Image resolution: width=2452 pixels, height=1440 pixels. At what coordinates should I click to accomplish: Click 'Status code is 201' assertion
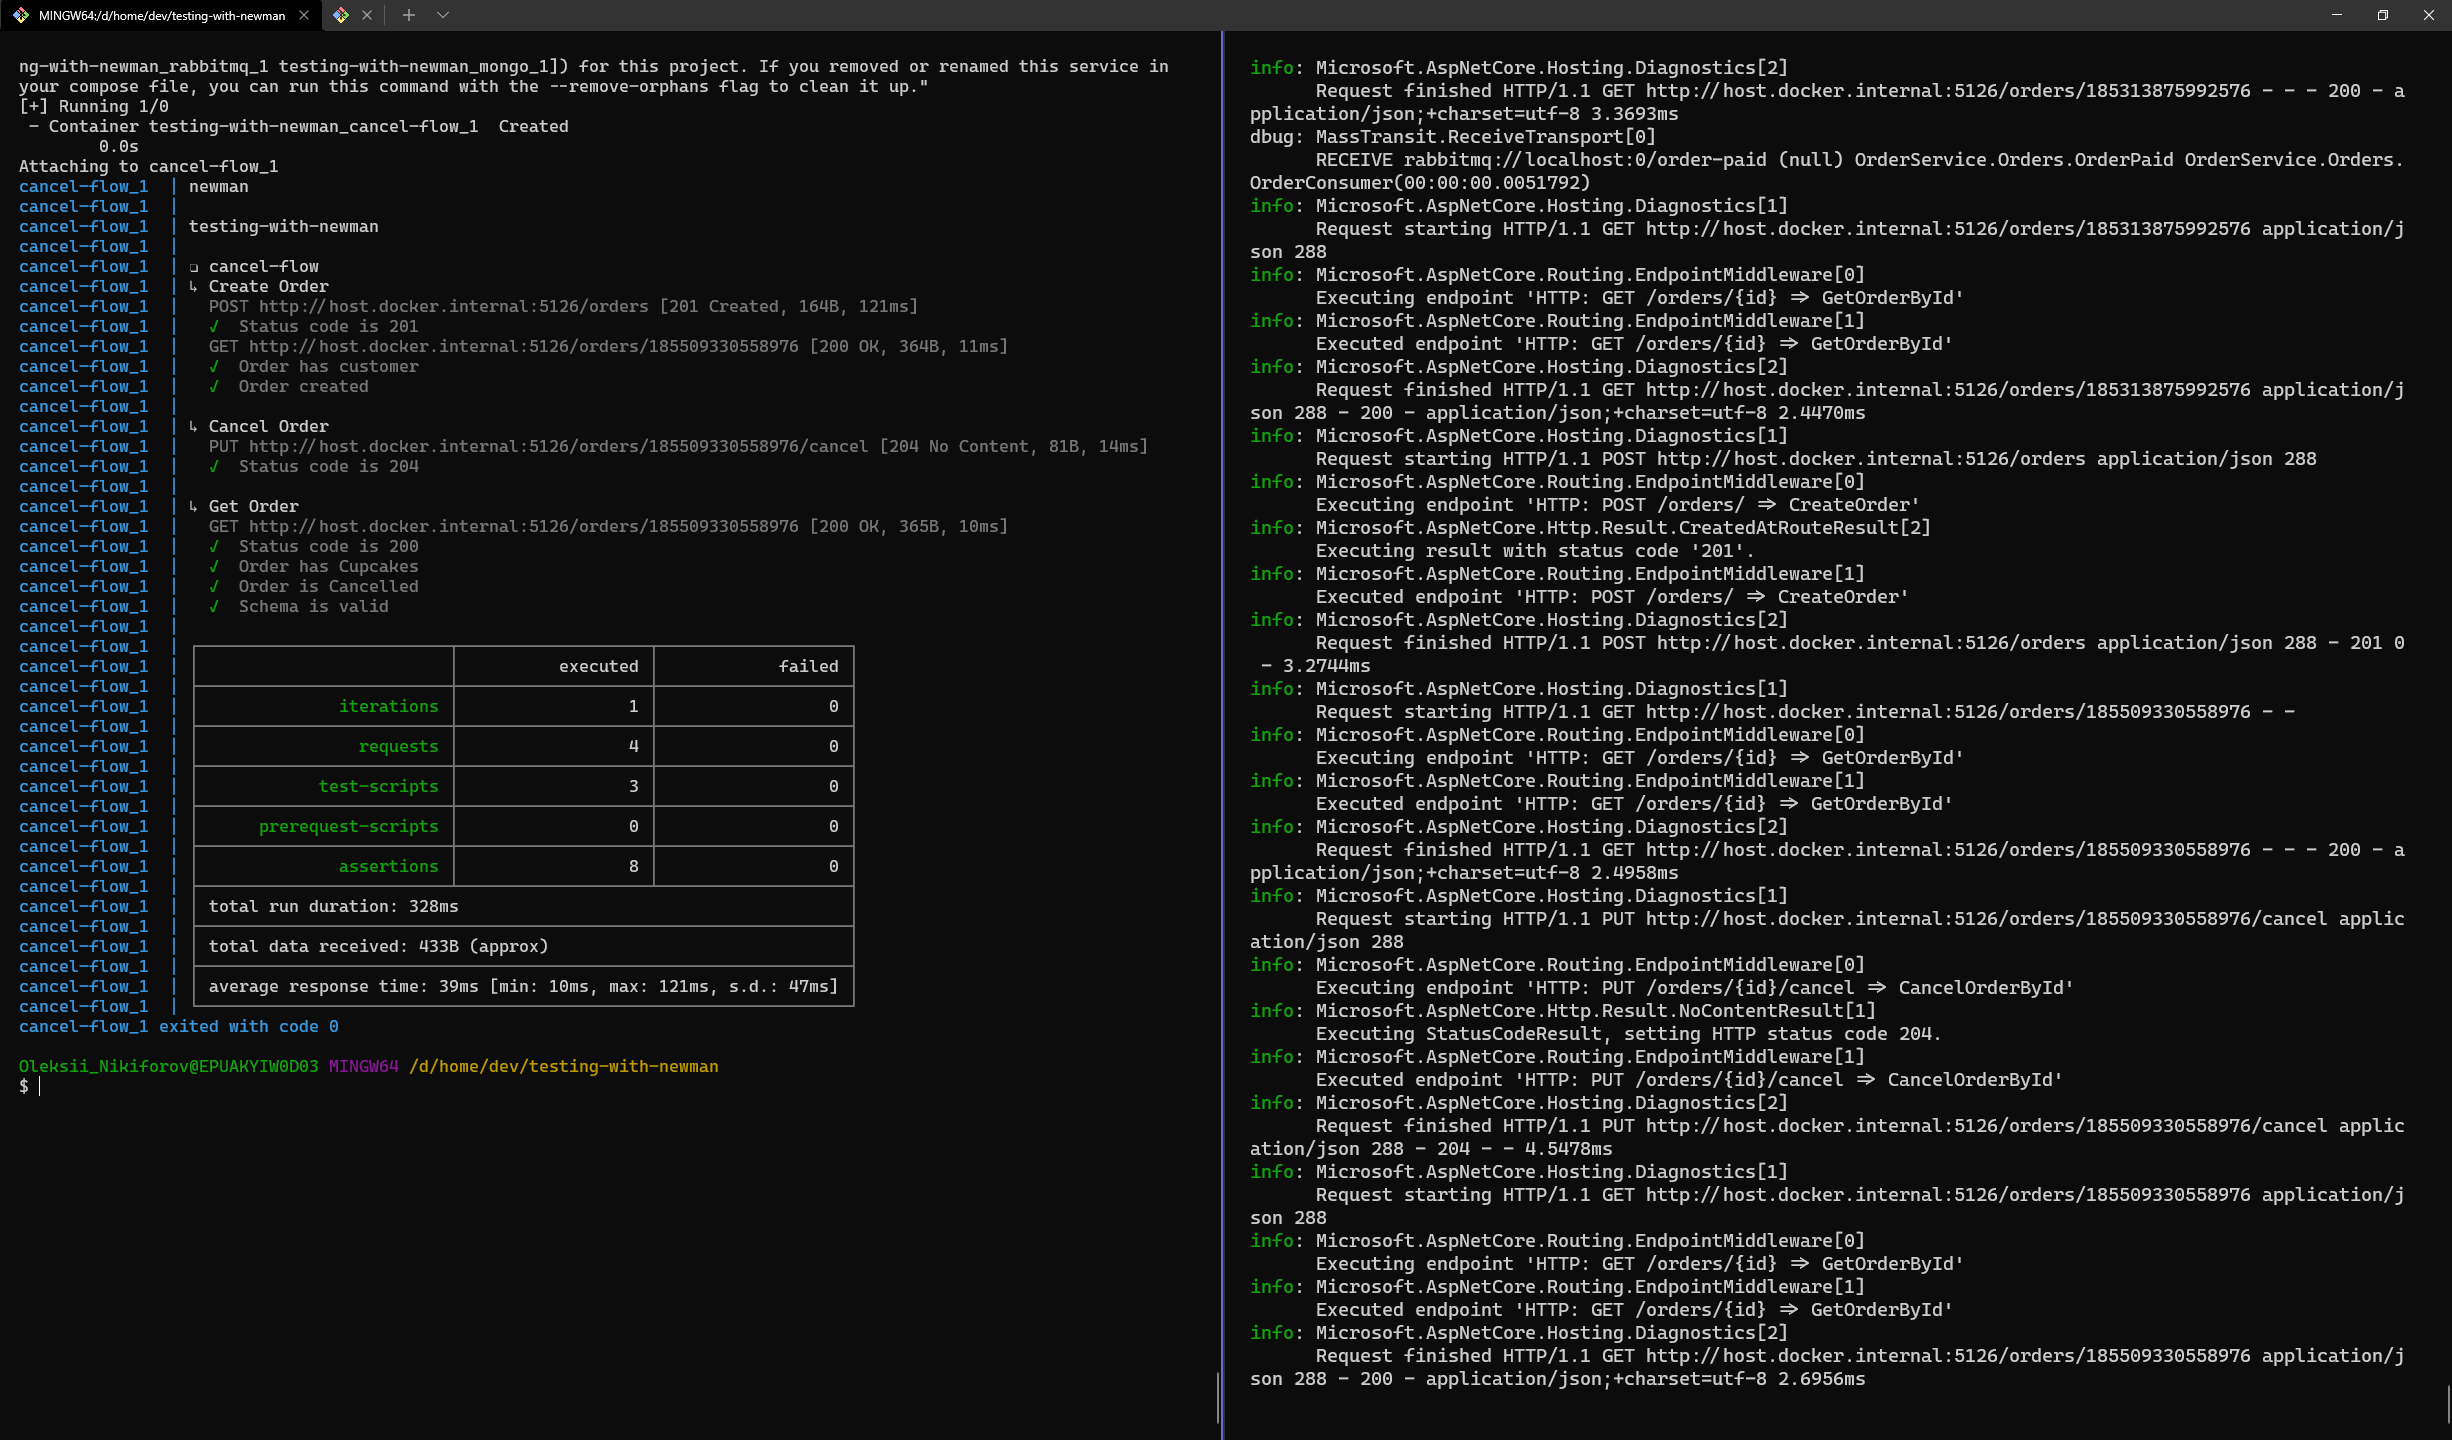328,326
